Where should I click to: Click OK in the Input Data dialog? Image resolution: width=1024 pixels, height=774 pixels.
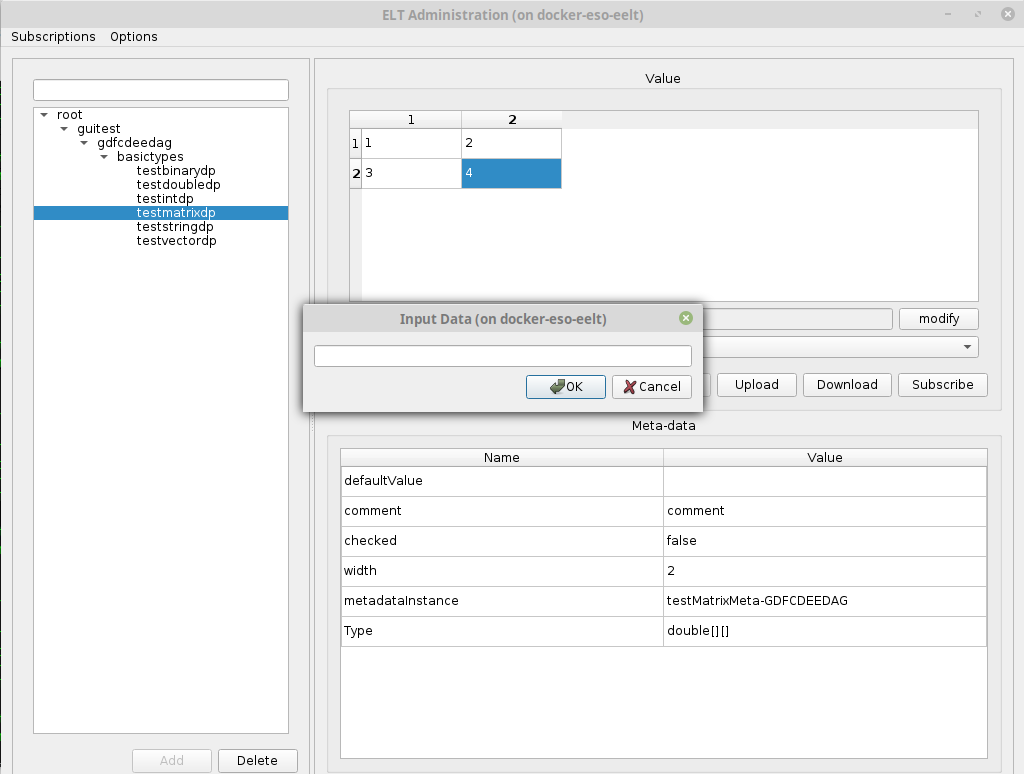click(566, 387)
